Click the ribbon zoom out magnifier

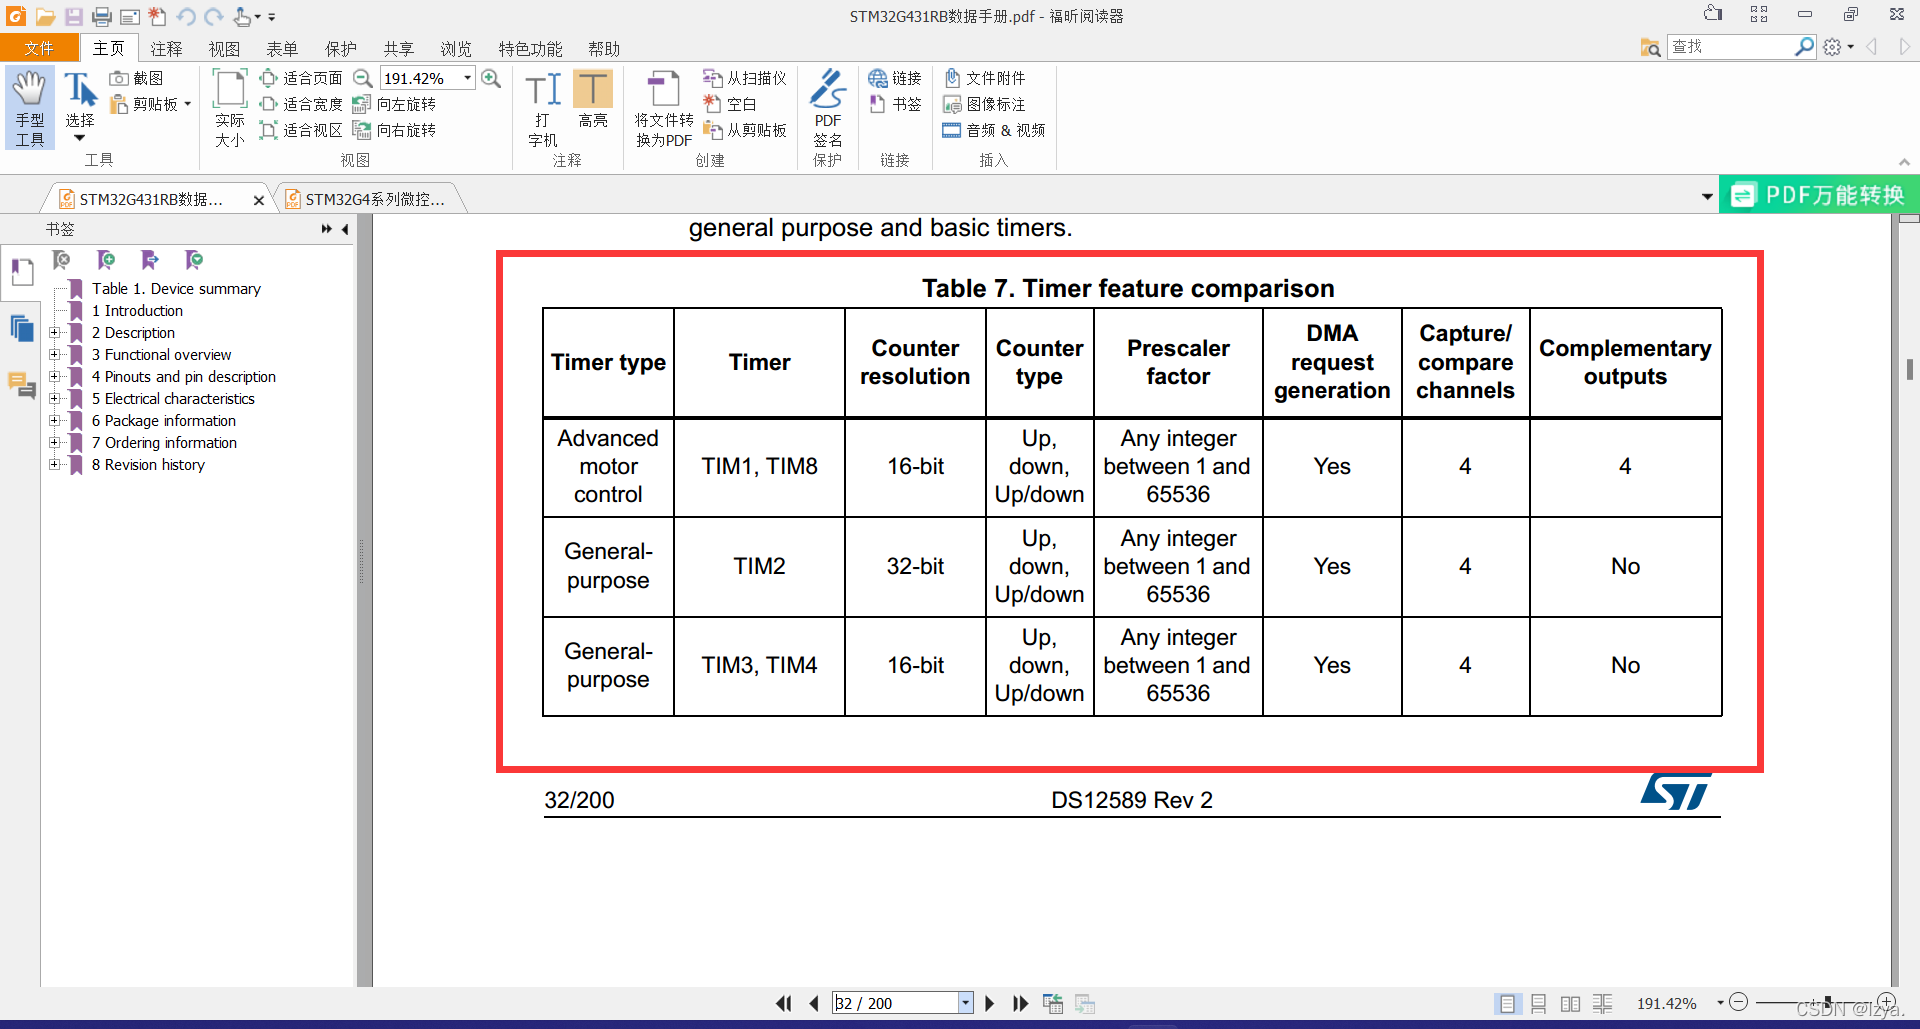point(363,78)
